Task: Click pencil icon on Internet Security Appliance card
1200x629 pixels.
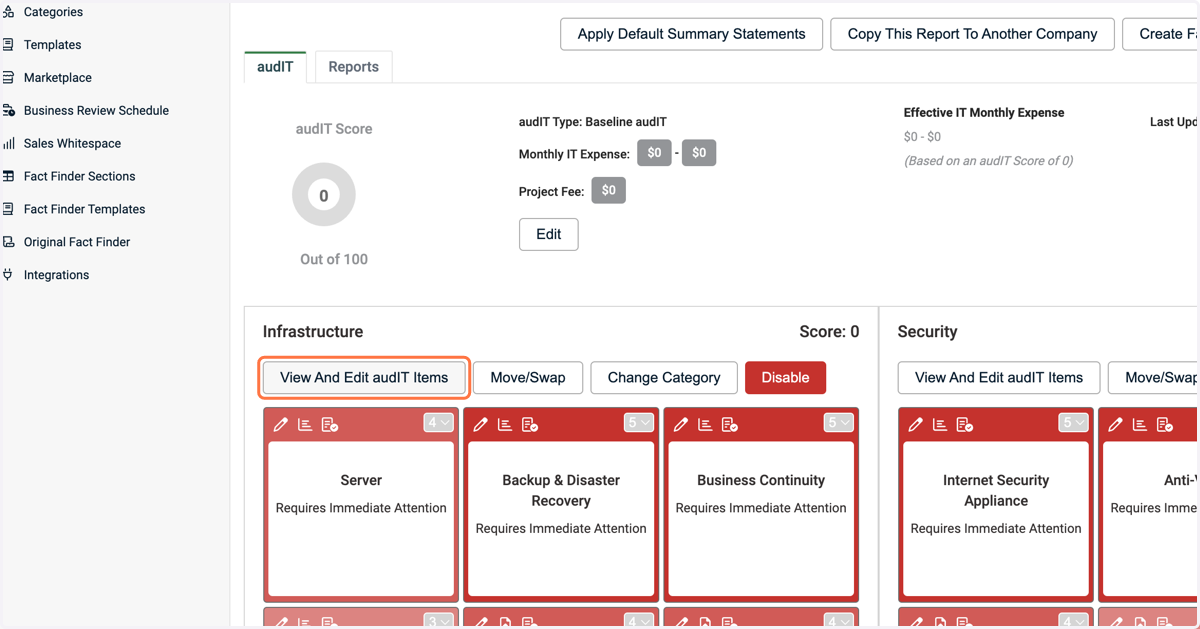Action: 916,425
